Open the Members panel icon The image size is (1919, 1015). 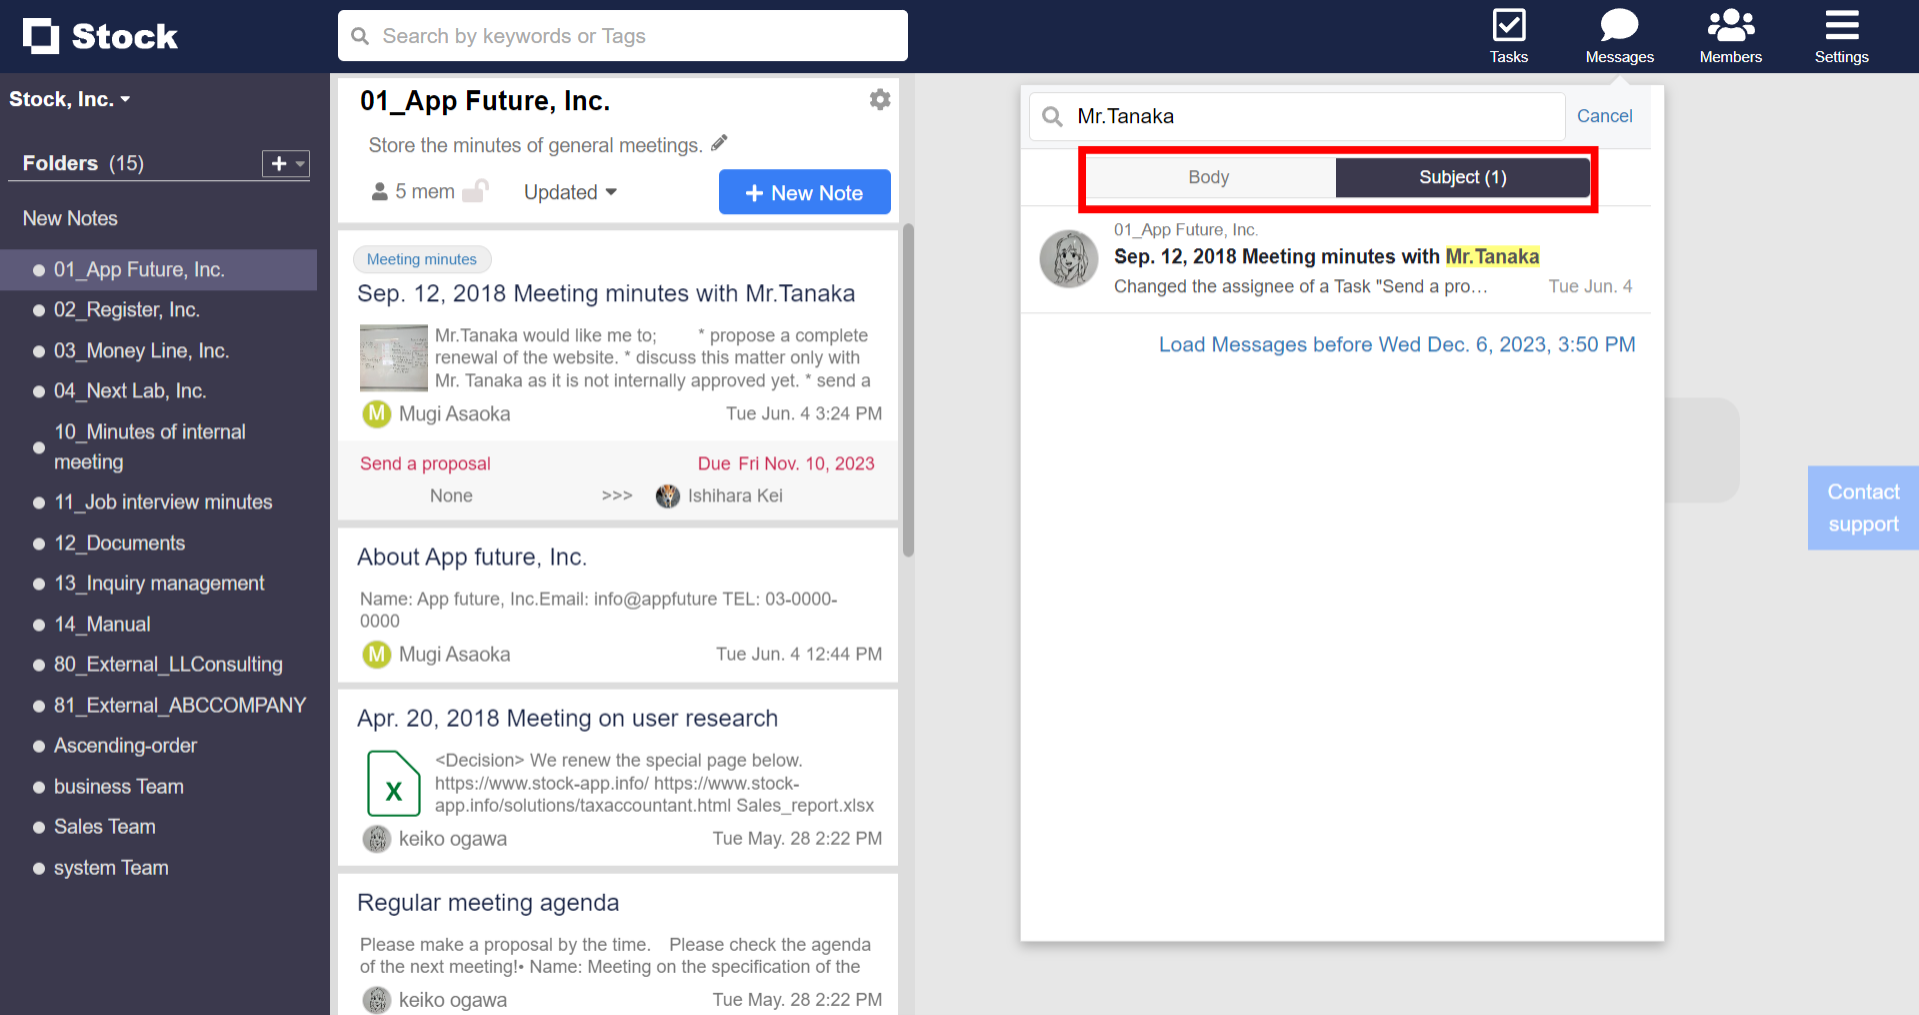pyautogui.click(x=1730, y=25)
